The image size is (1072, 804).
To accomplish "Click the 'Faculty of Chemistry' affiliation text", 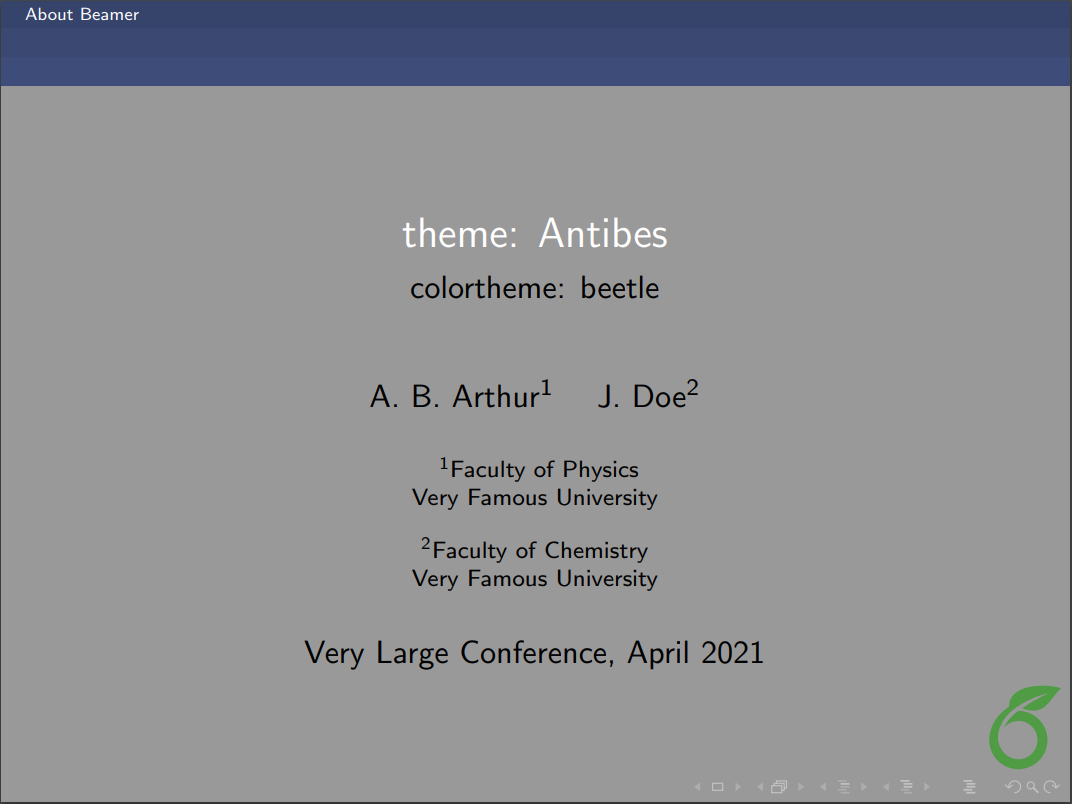I will (x=534, y=549).
